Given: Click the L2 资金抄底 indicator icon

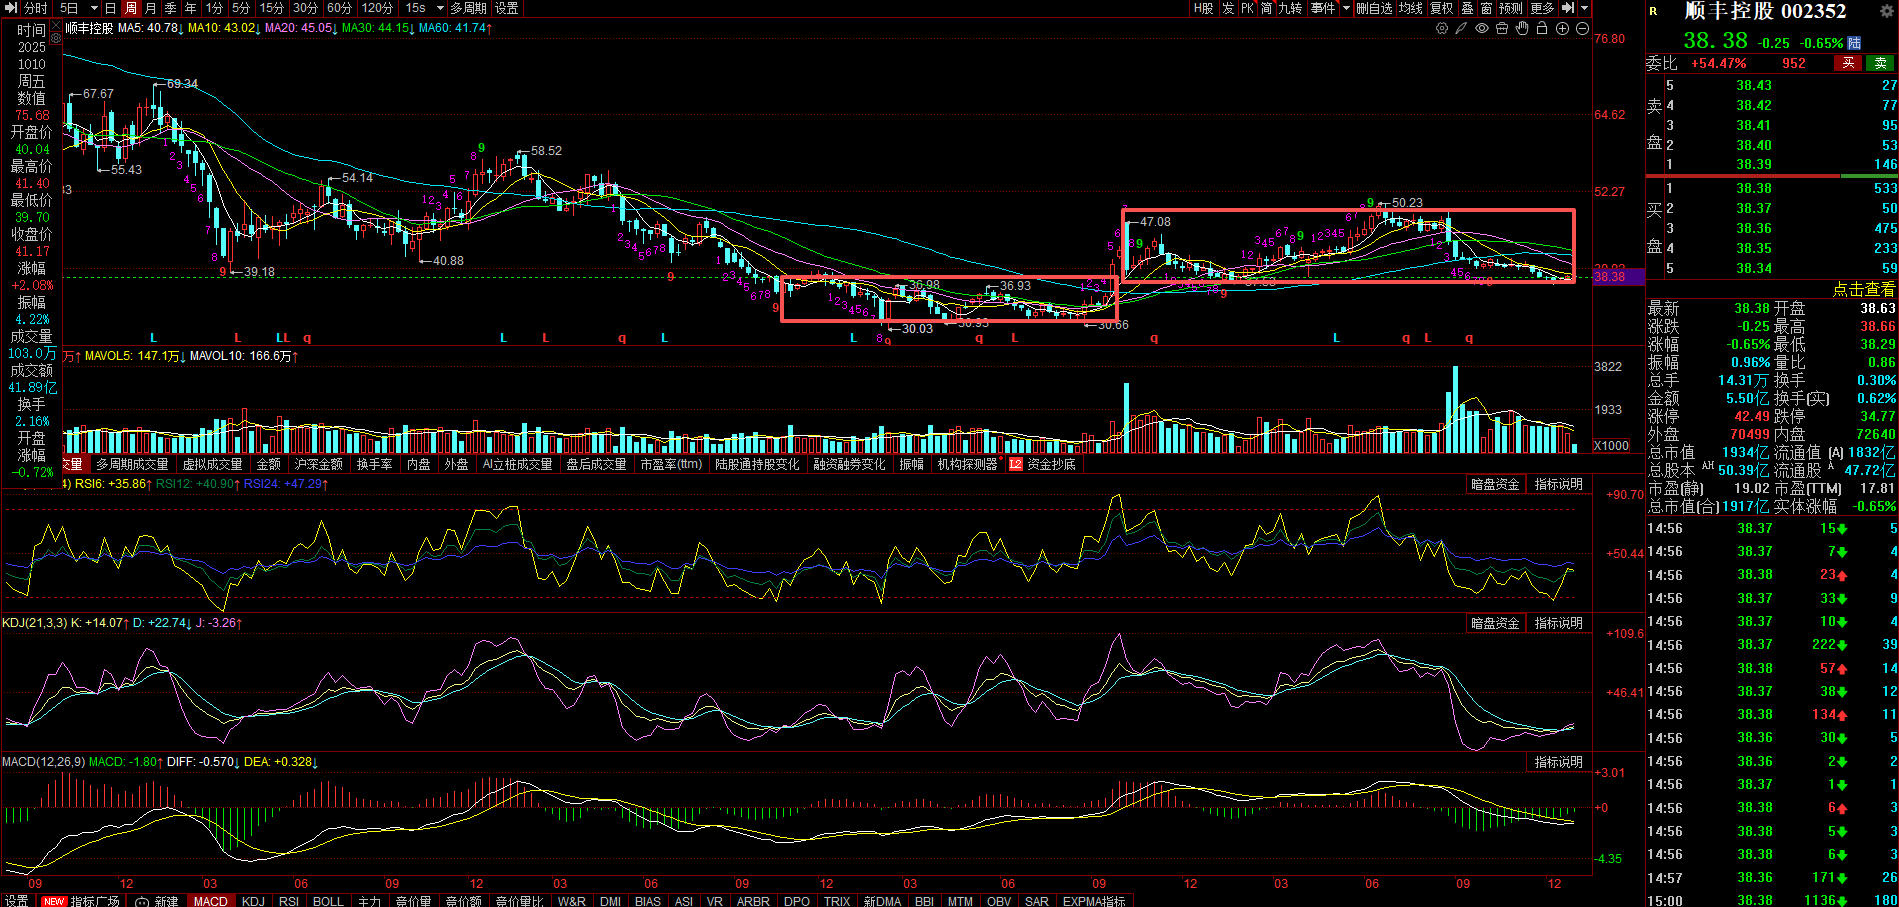Looking at the screenshot, I should click(1016, 464).
